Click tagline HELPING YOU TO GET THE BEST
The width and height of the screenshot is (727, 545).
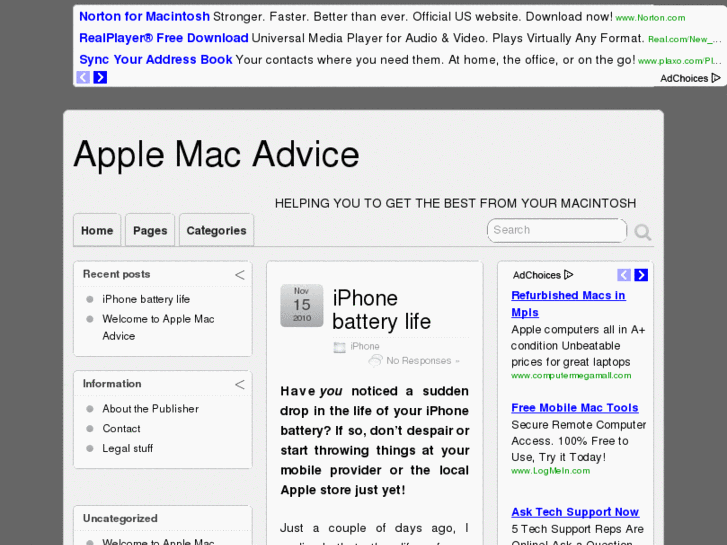(455, 203)
